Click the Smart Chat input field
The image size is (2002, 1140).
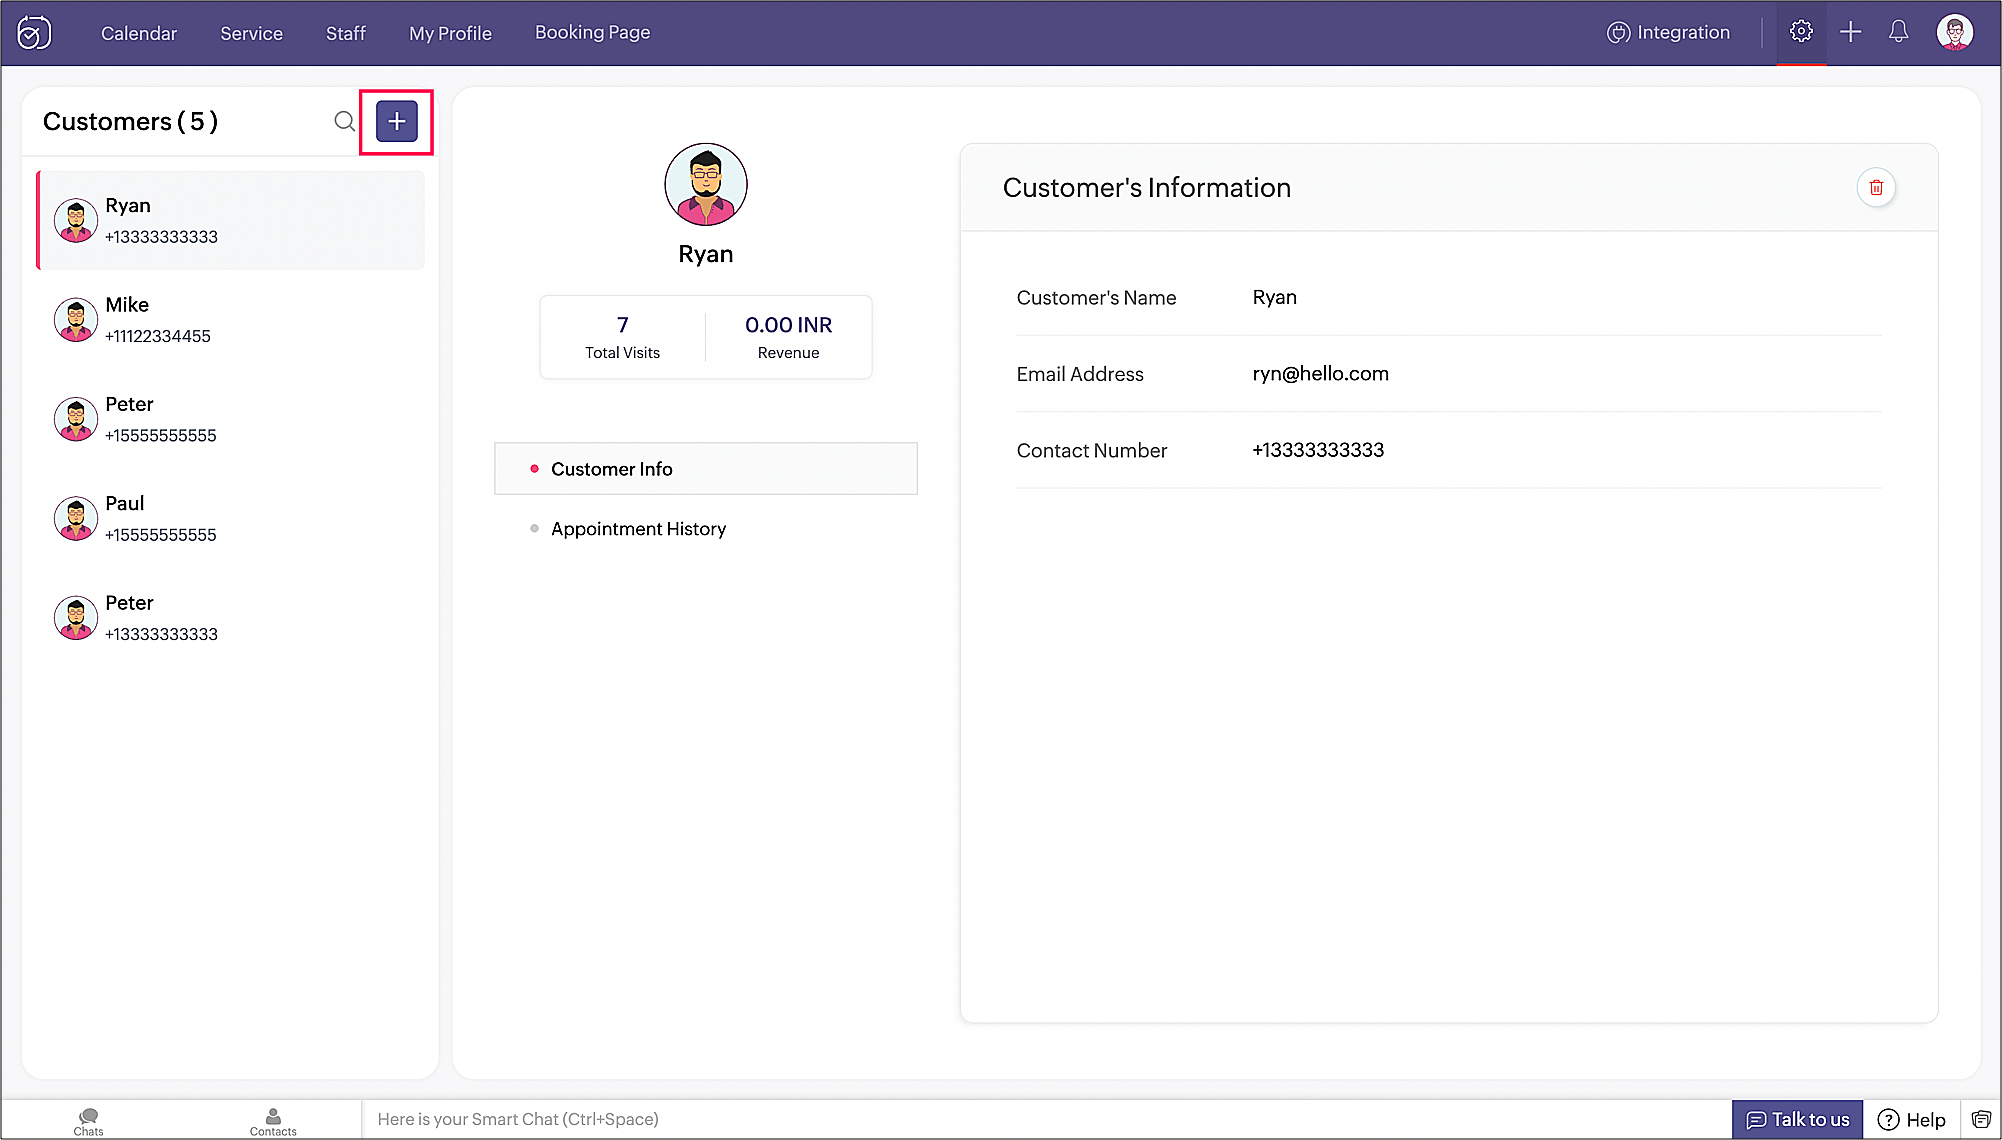click(x=1040, y=1119)
